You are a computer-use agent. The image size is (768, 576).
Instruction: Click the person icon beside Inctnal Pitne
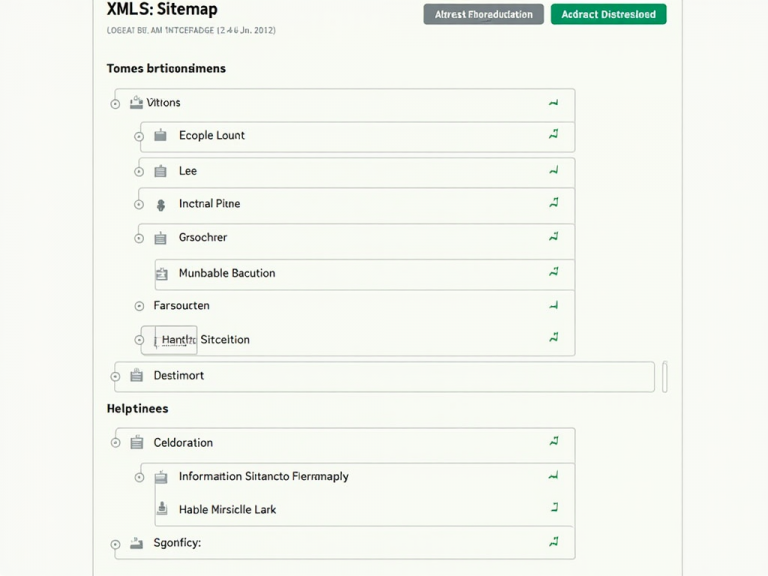point(161,205)
